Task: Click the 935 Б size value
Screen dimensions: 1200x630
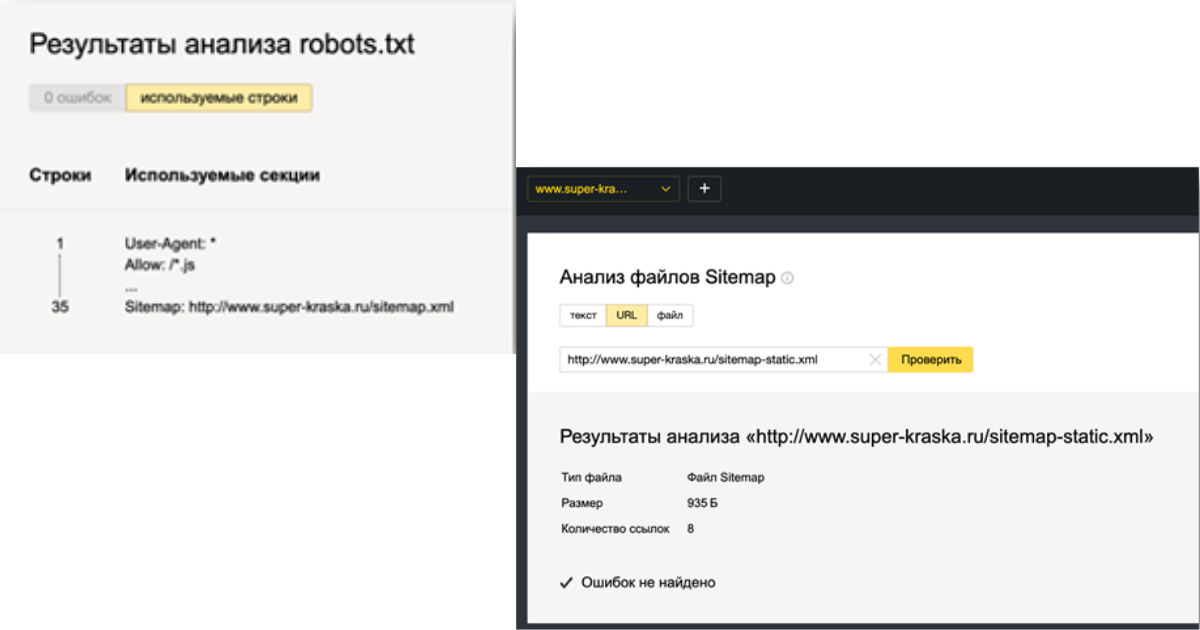Action: point(702,503)
